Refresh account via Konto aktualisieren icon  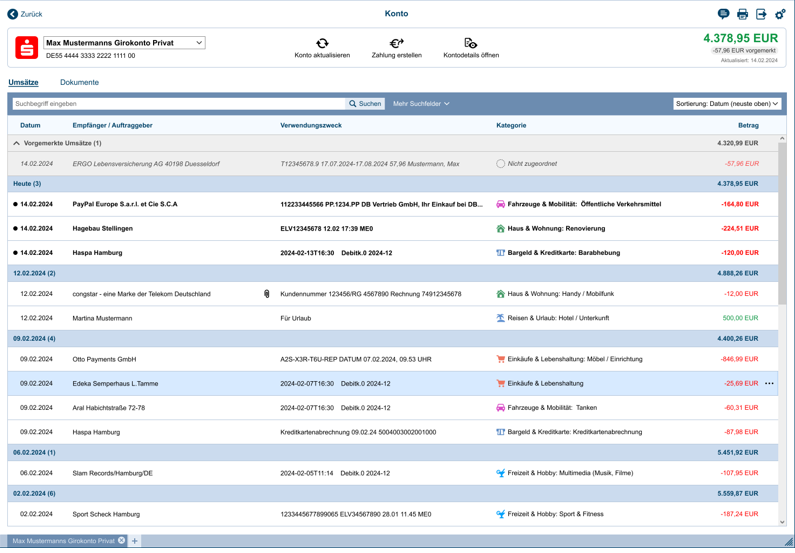point(322,43)
